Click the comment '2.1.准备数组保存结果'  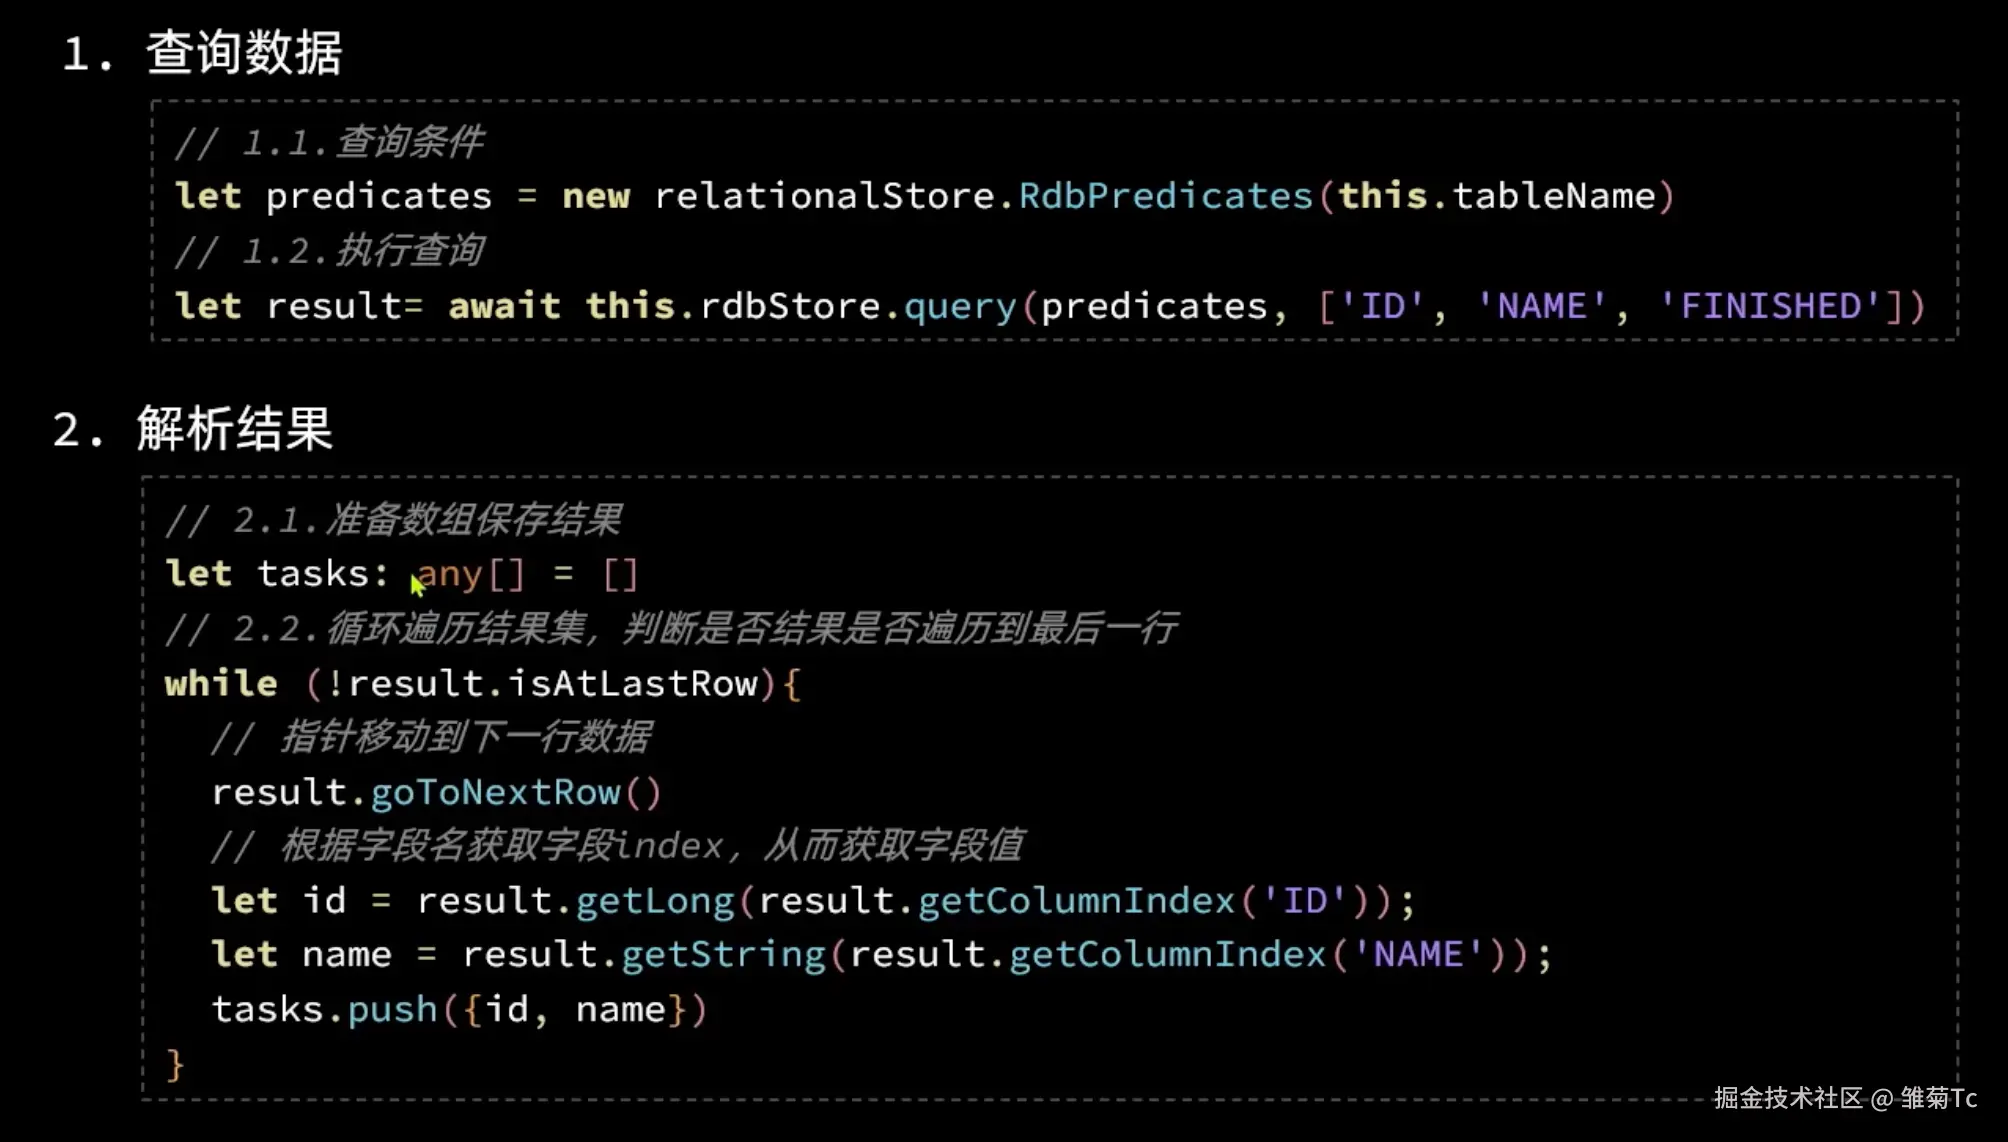[x=394, y=520]
